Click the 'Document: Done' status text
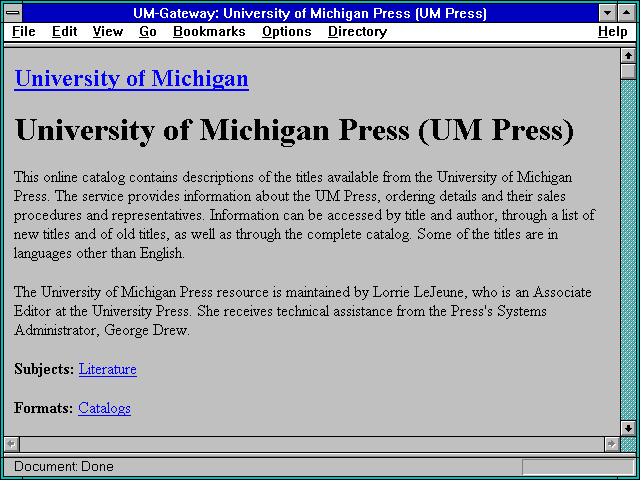The width and height of the screenshot is (640, 480). click(64, 467)
